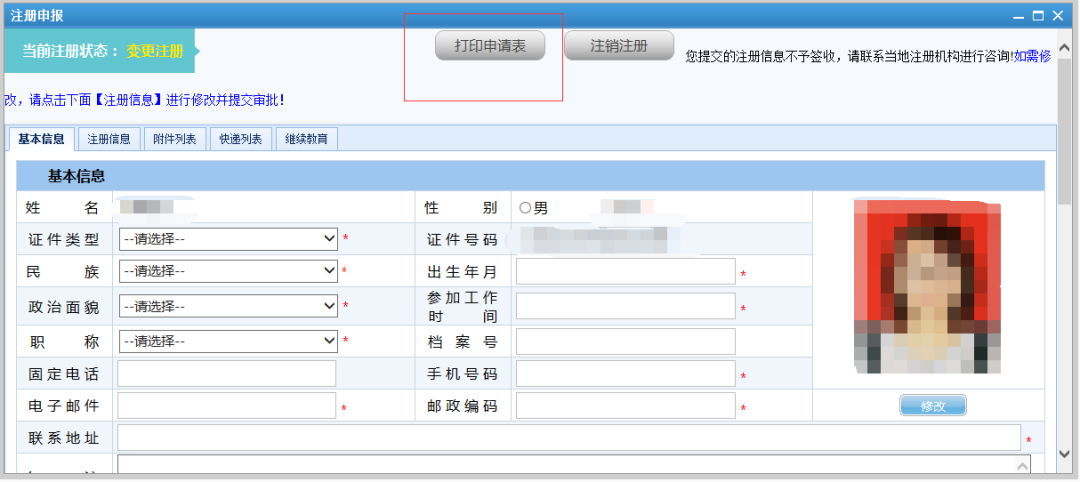This screenshot has width=1080, height=482.
Task: Close the 注册申报 window
Action: [1058, 16]
